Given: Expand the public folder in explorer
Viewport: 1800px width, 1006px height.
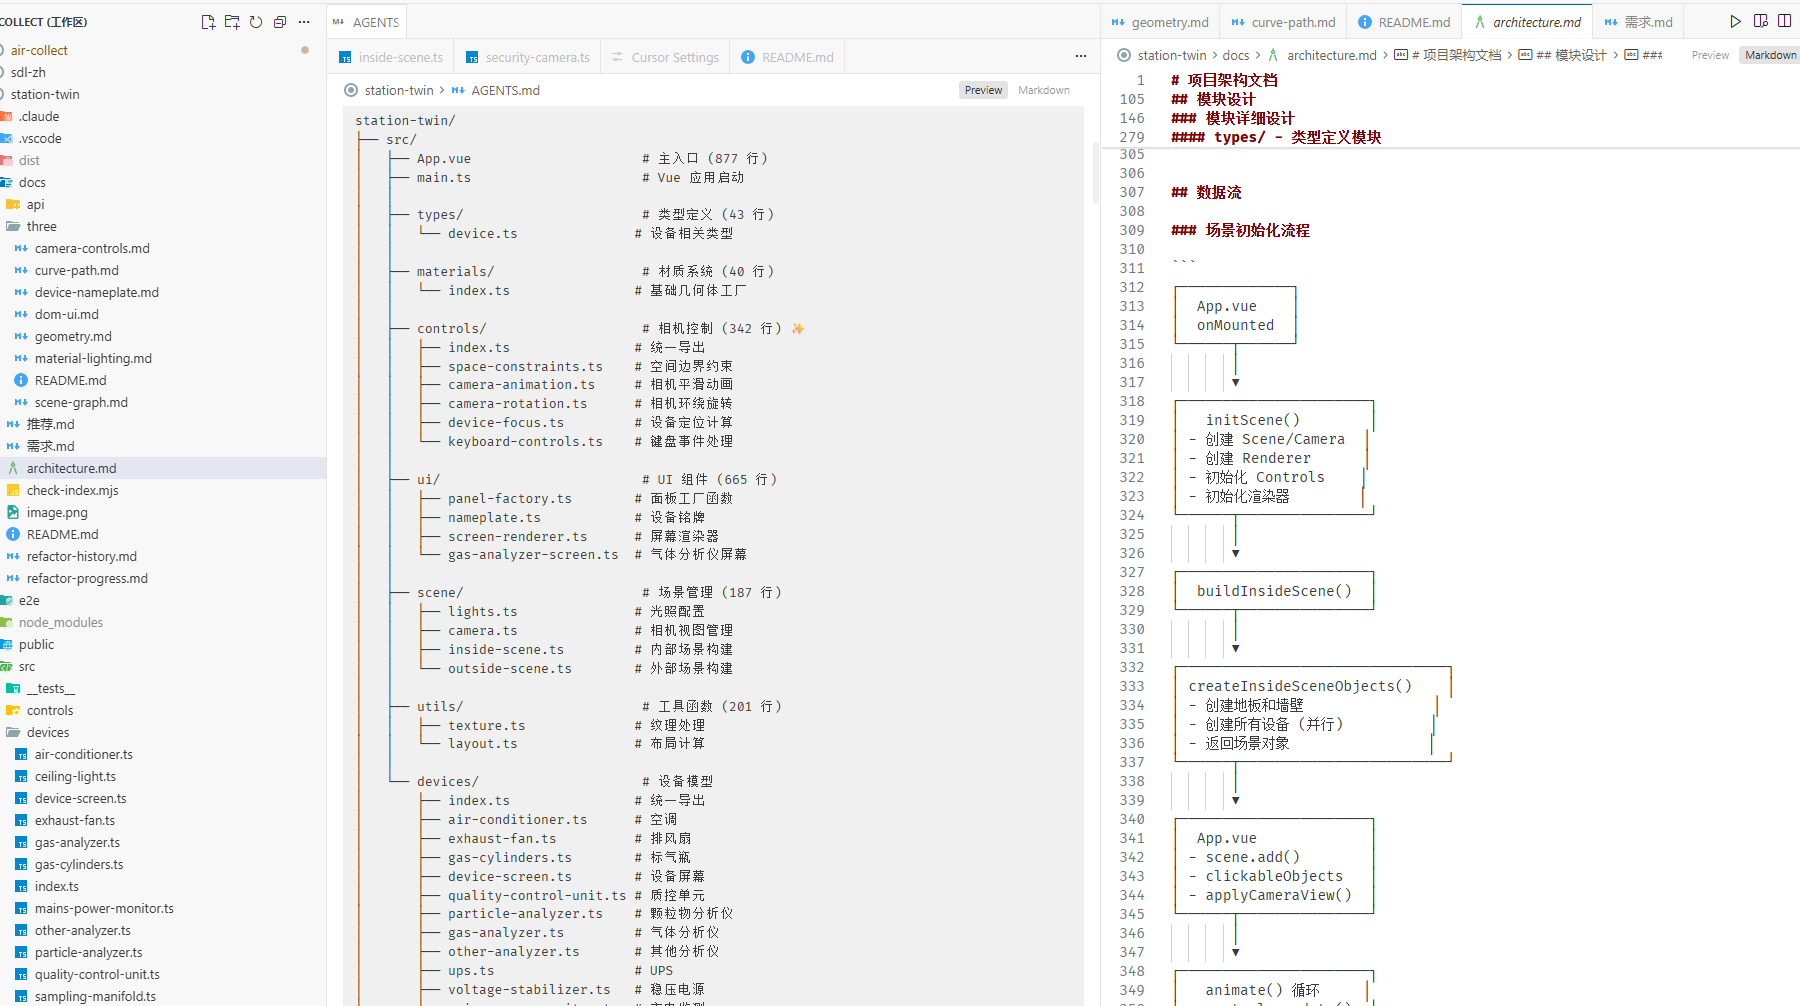Looking at the screenshot, I should 36,644.
